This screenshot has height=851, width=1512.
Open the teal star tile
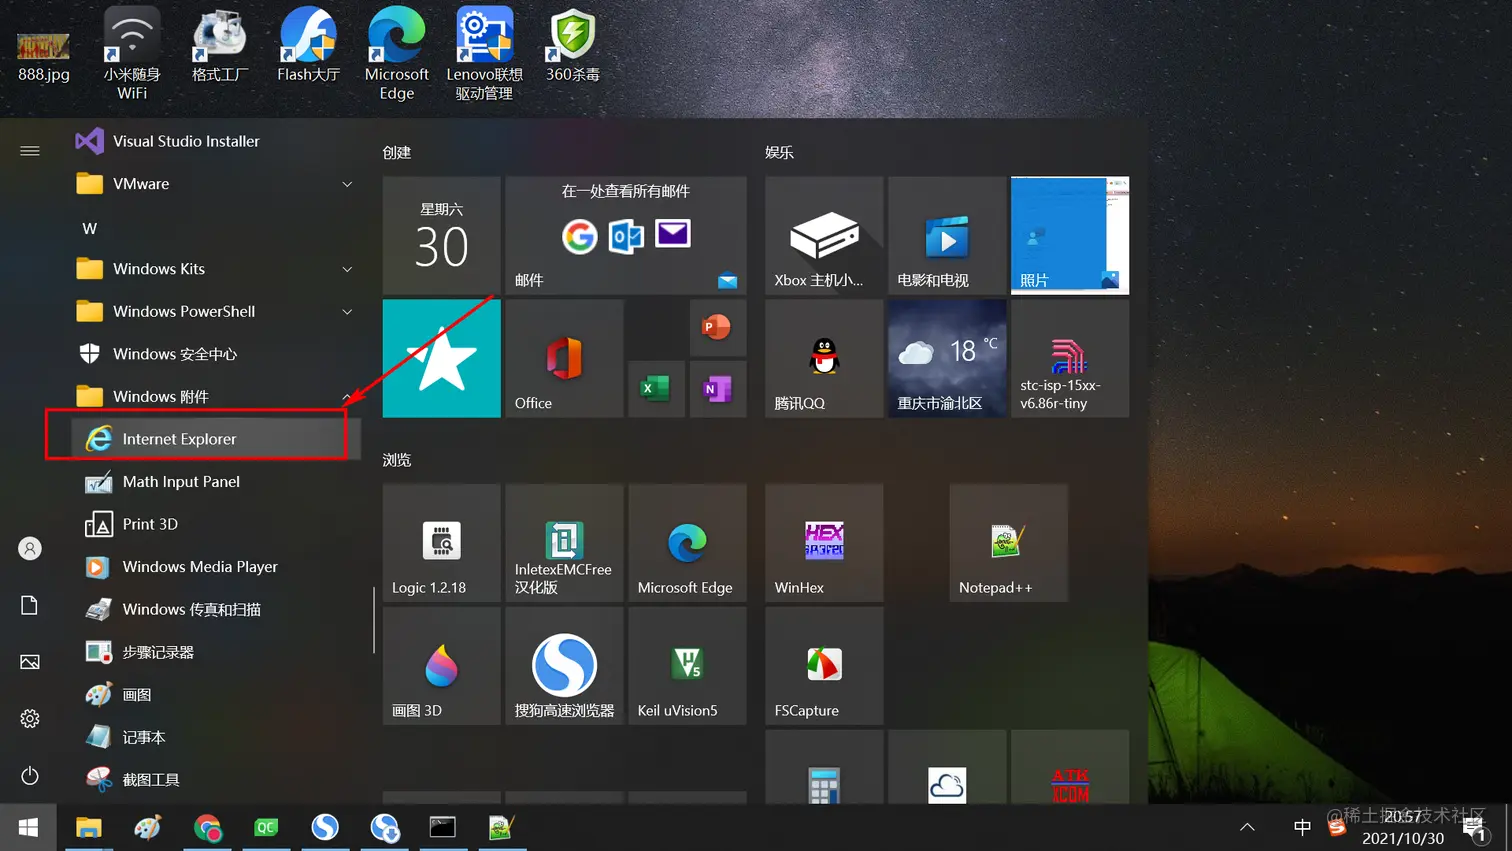click(441, 359)
